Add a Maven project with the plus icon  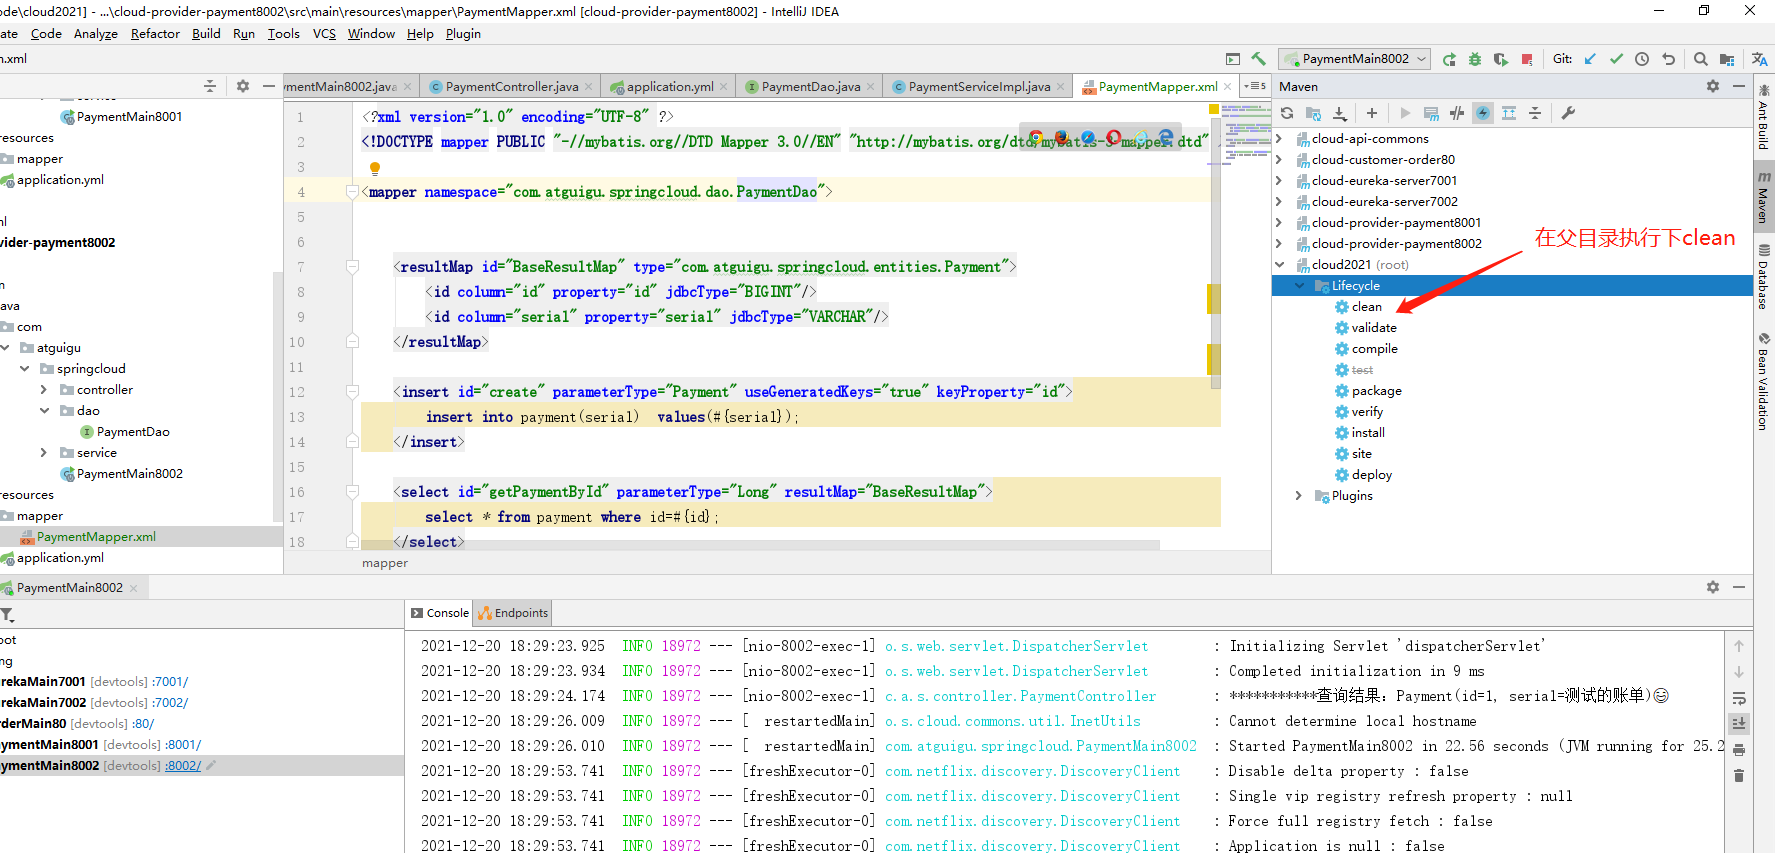click(1372, 113)
